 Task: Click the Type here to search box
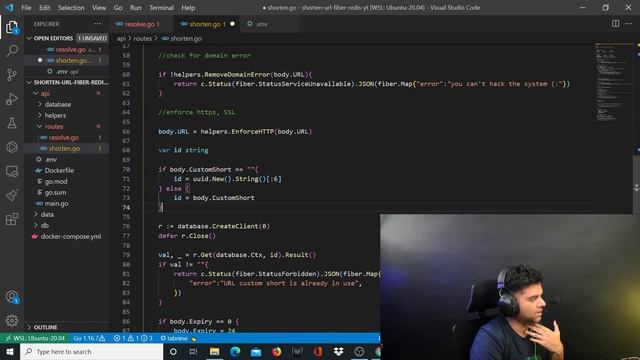[91, 351]
